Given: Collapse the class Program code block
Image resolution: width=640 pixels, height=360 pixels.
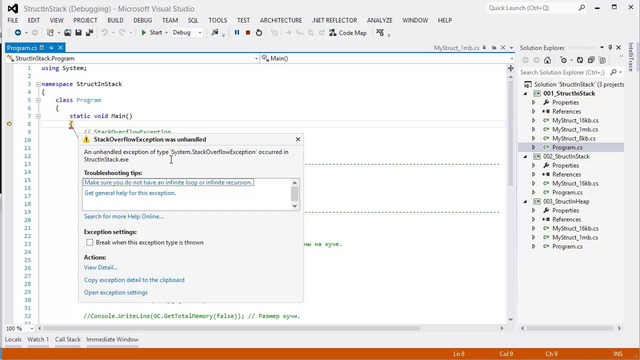Looking at the screenshot, I should (38, 100).
